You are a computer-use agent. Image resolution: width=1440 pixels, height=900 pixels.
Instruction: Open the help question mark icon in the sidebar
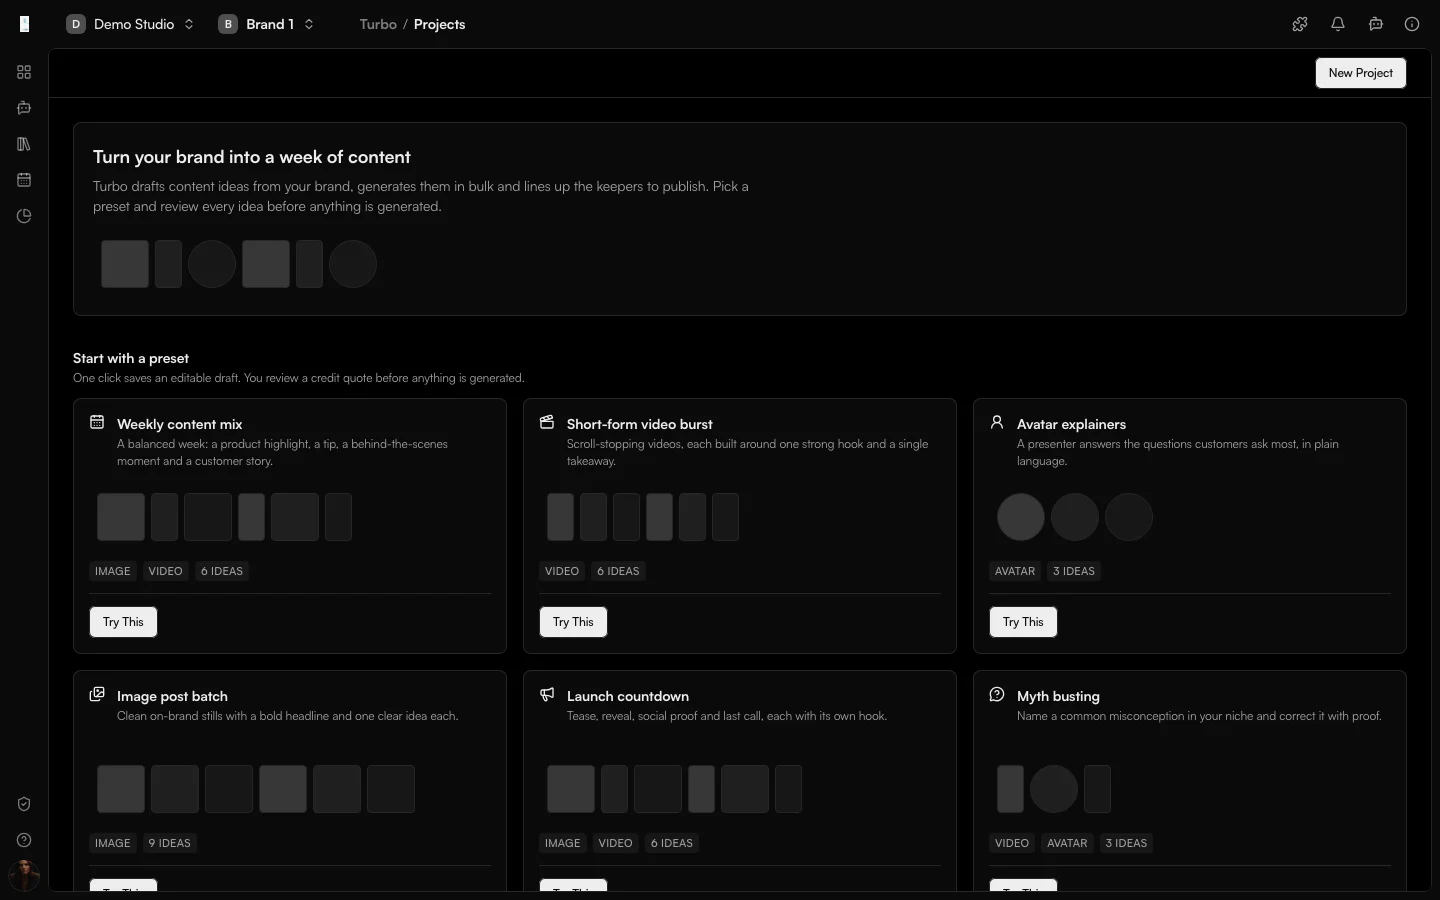24,840
